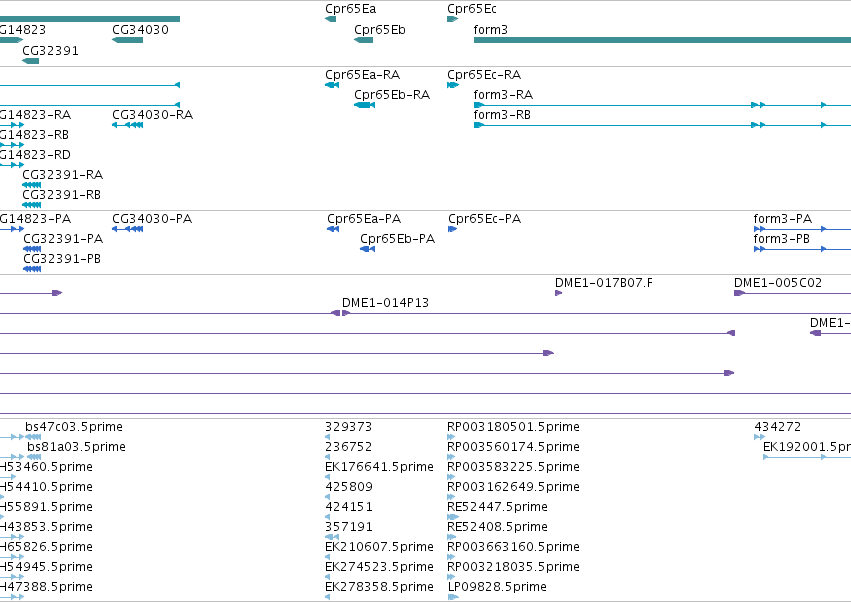Screen dimensions: 851x602
Task: Click the long teal form3 gene bar
Action: point(662,40)
